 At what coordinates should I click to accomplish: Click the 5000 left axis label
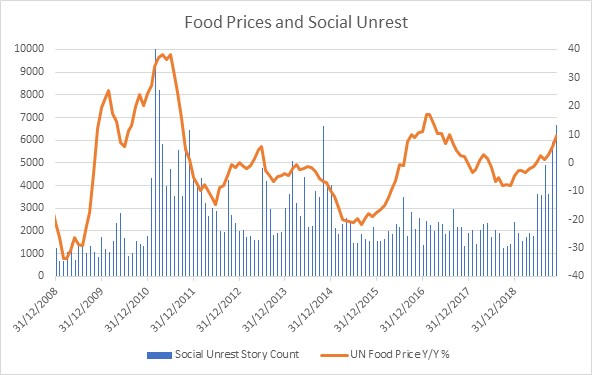[32, 162]
